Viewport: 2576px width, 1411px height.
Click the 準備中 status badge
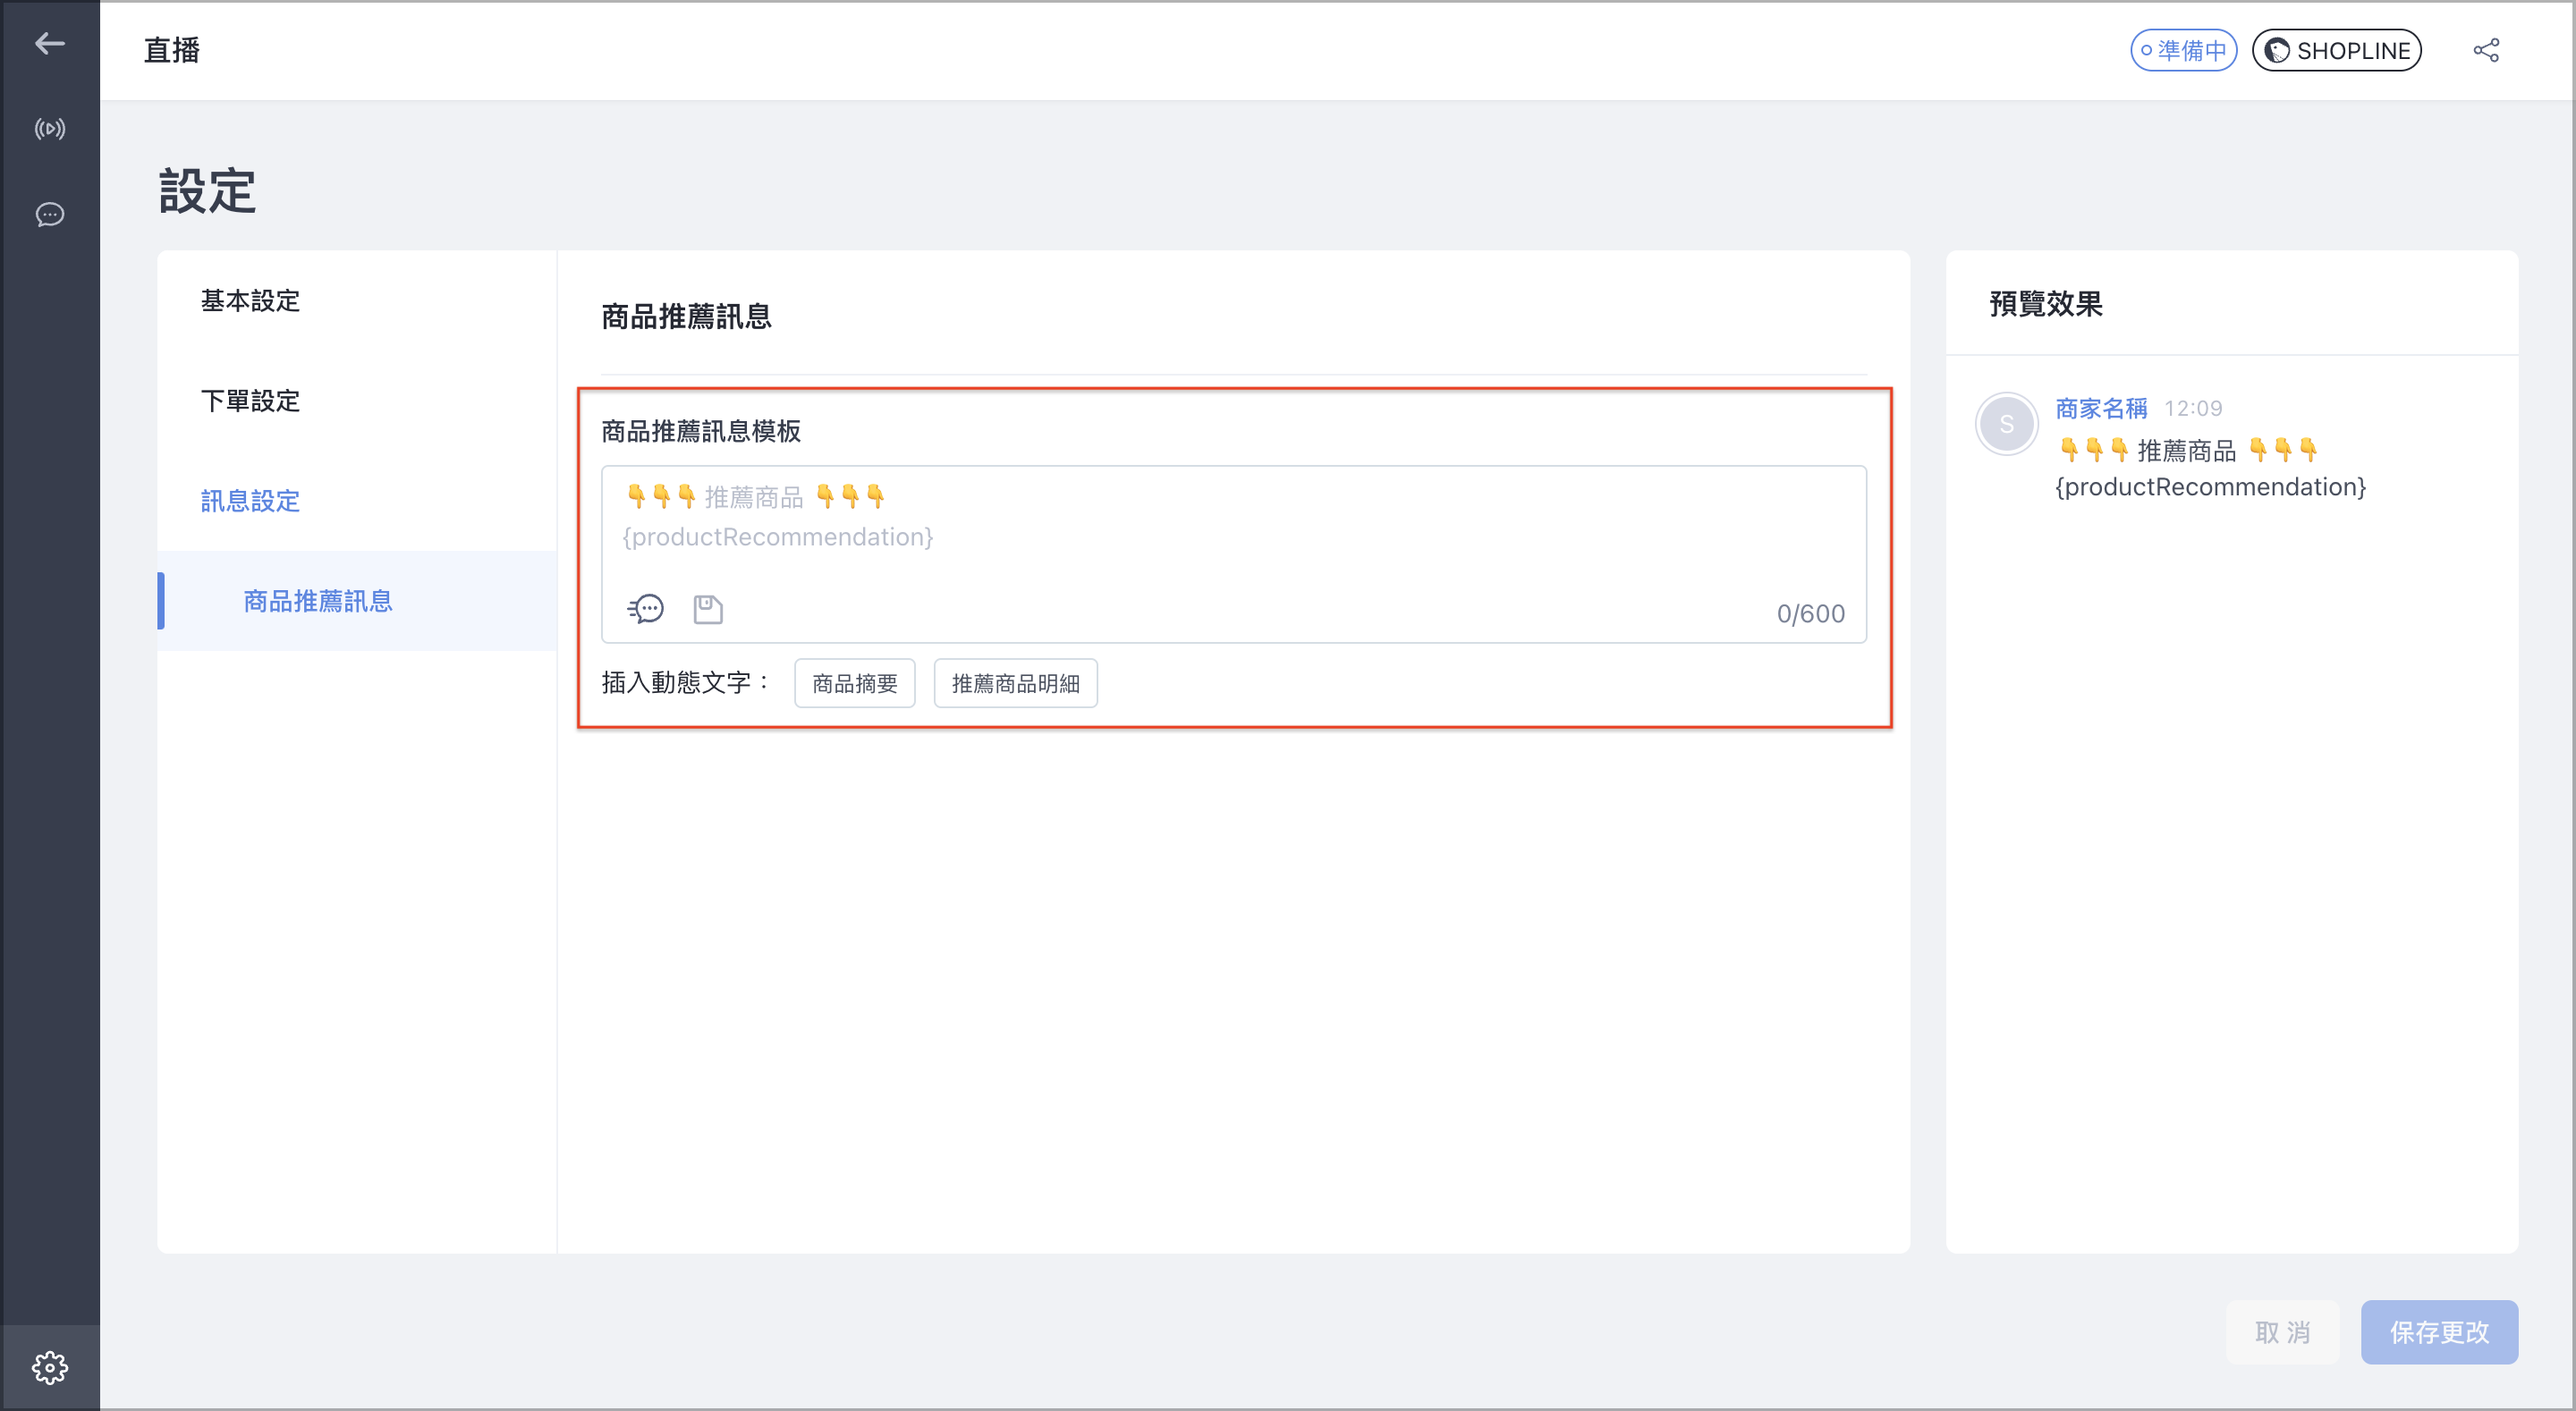2183,50
